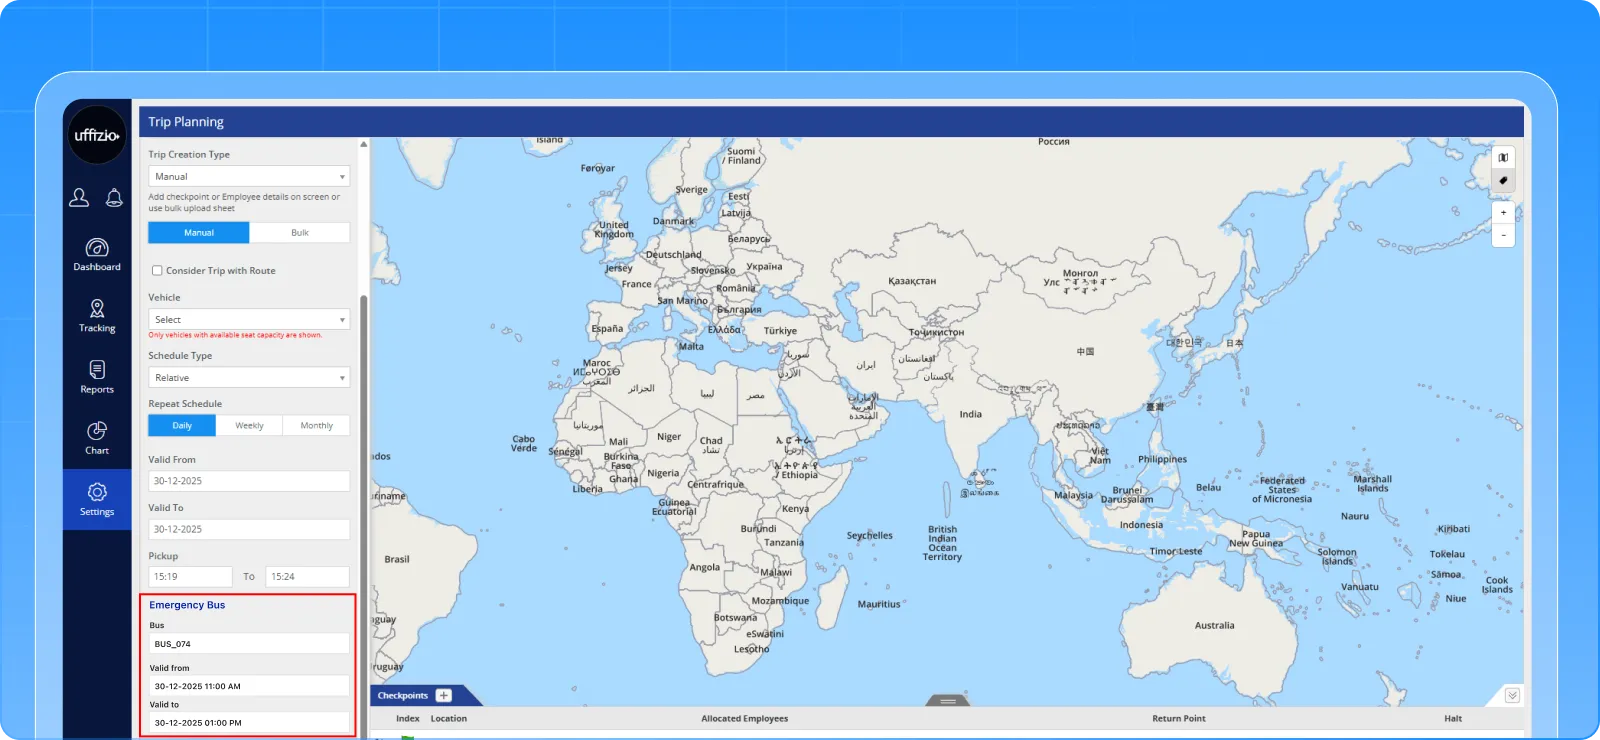Select Manual trip entry mode

click(x=199, y=233)
